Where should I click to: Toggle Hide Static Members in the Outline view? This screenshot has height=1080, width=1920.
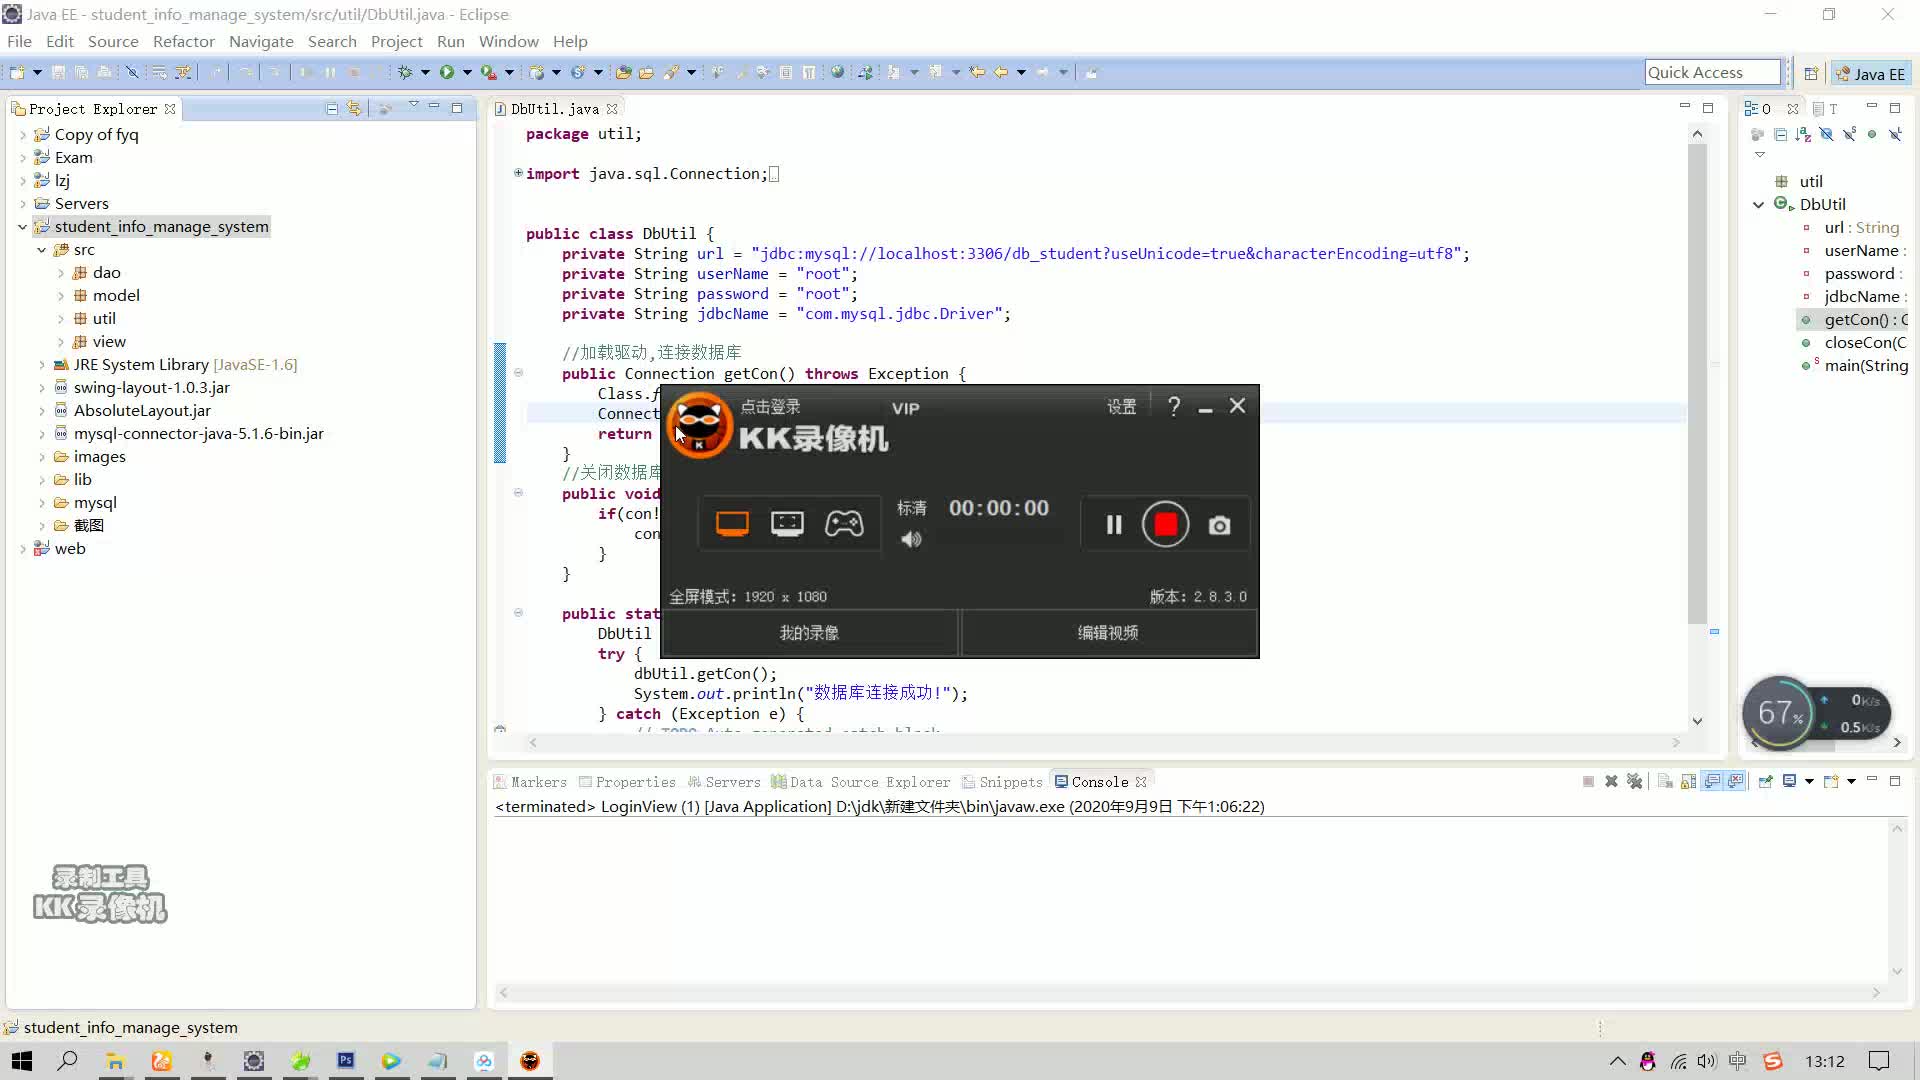click(x=1848, y=133)
